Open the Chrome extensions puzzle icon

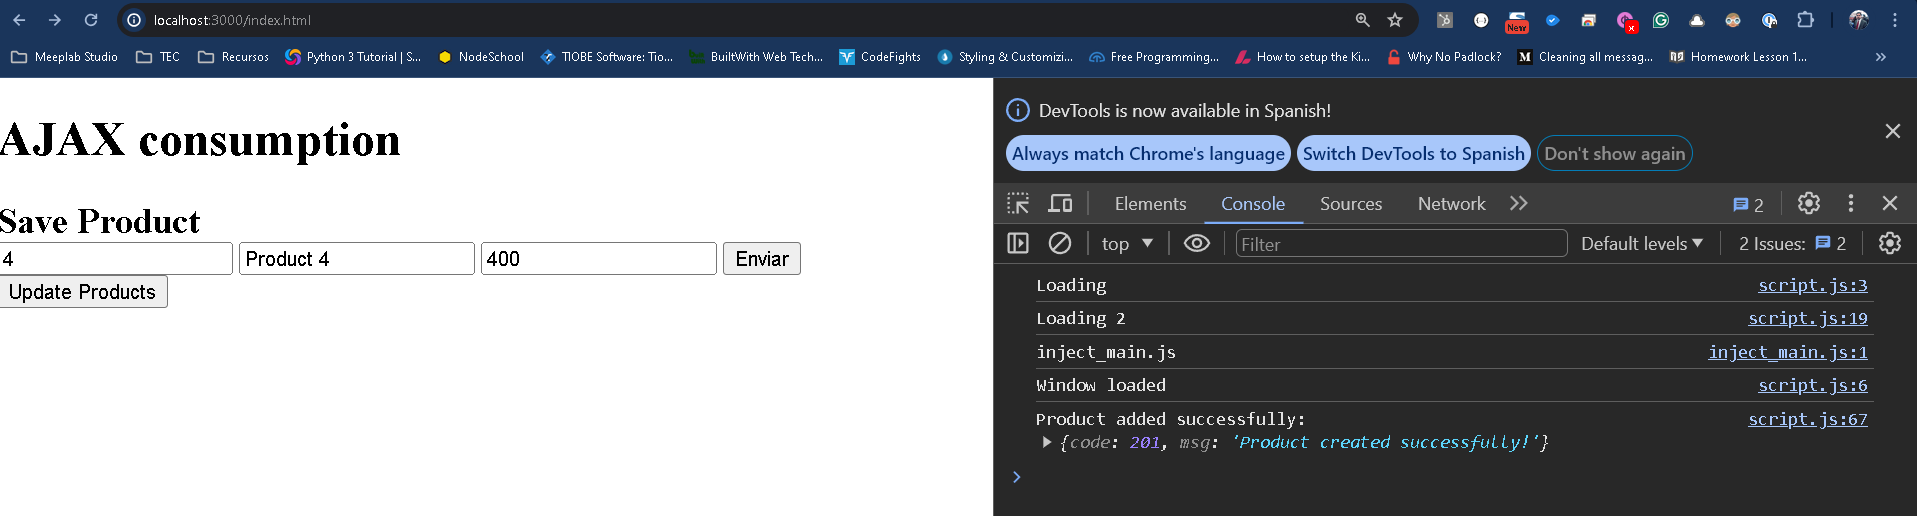pyautogui.click(x=1805, y=20)
